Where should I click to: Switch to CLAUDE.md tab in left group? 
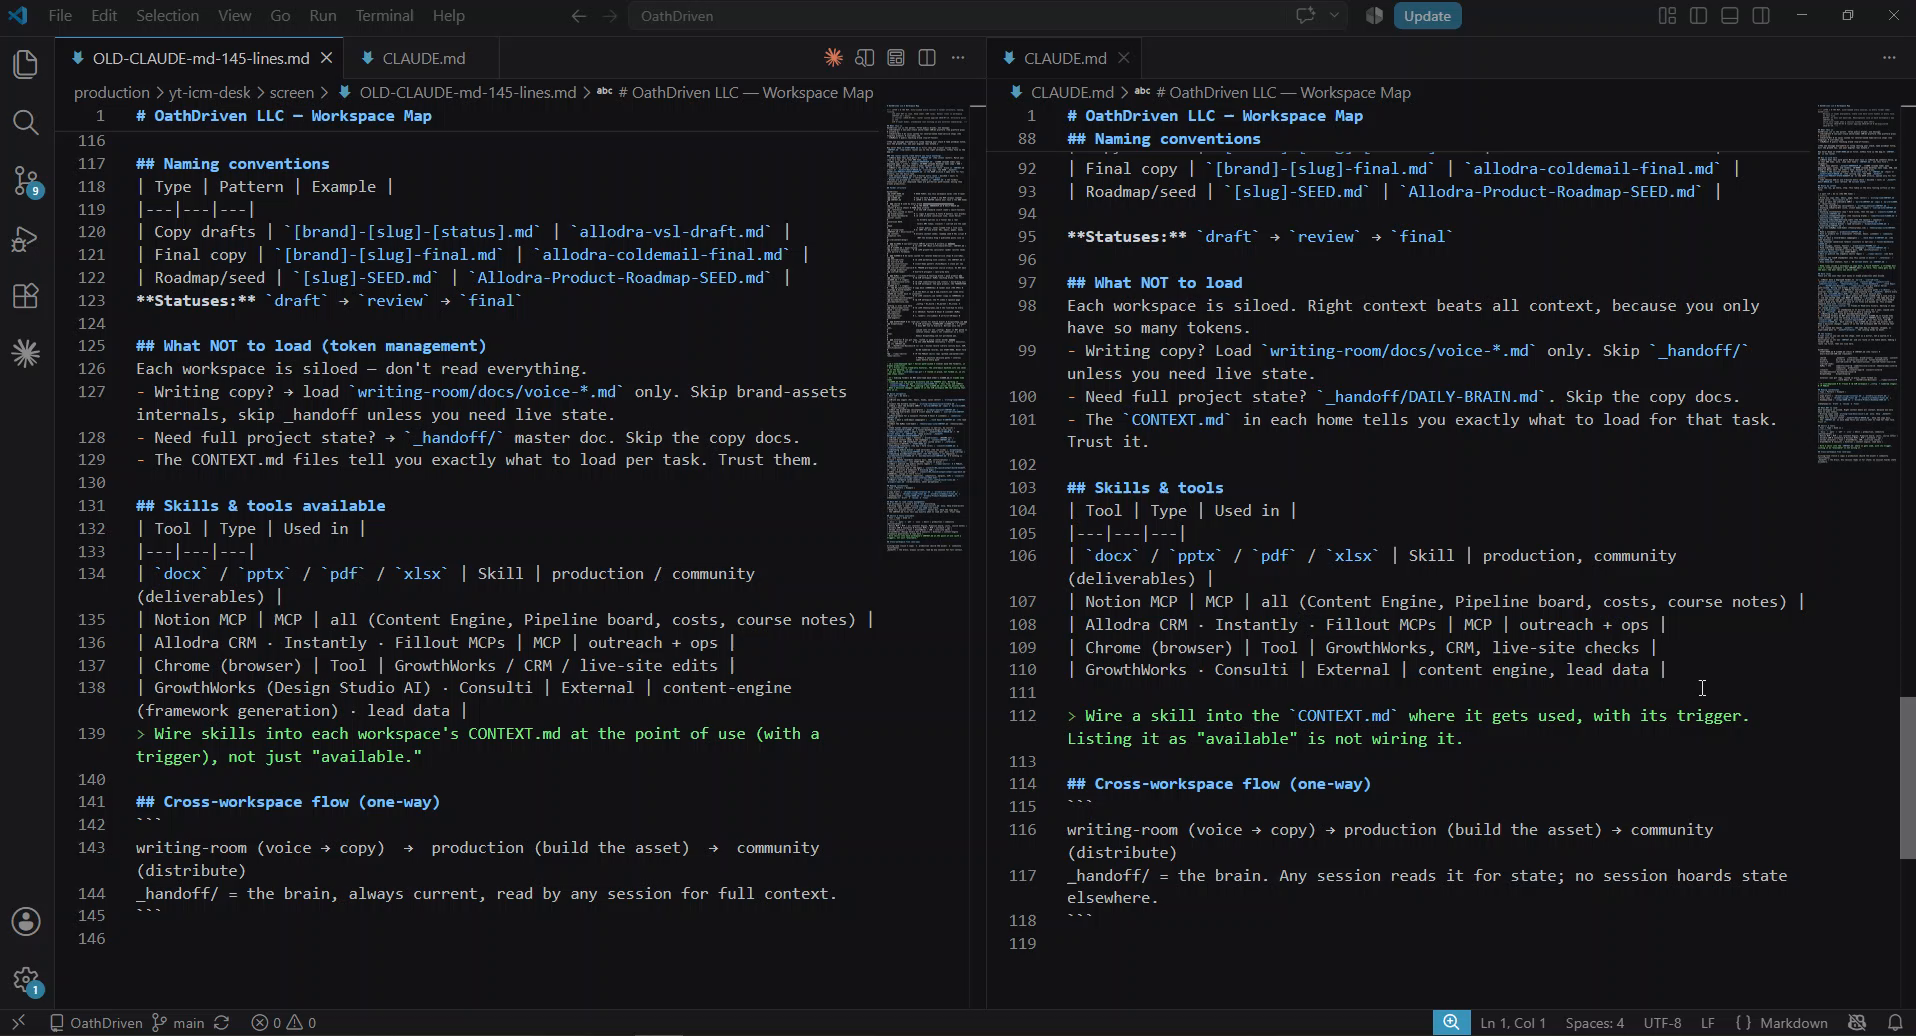[x=423, y=58]
